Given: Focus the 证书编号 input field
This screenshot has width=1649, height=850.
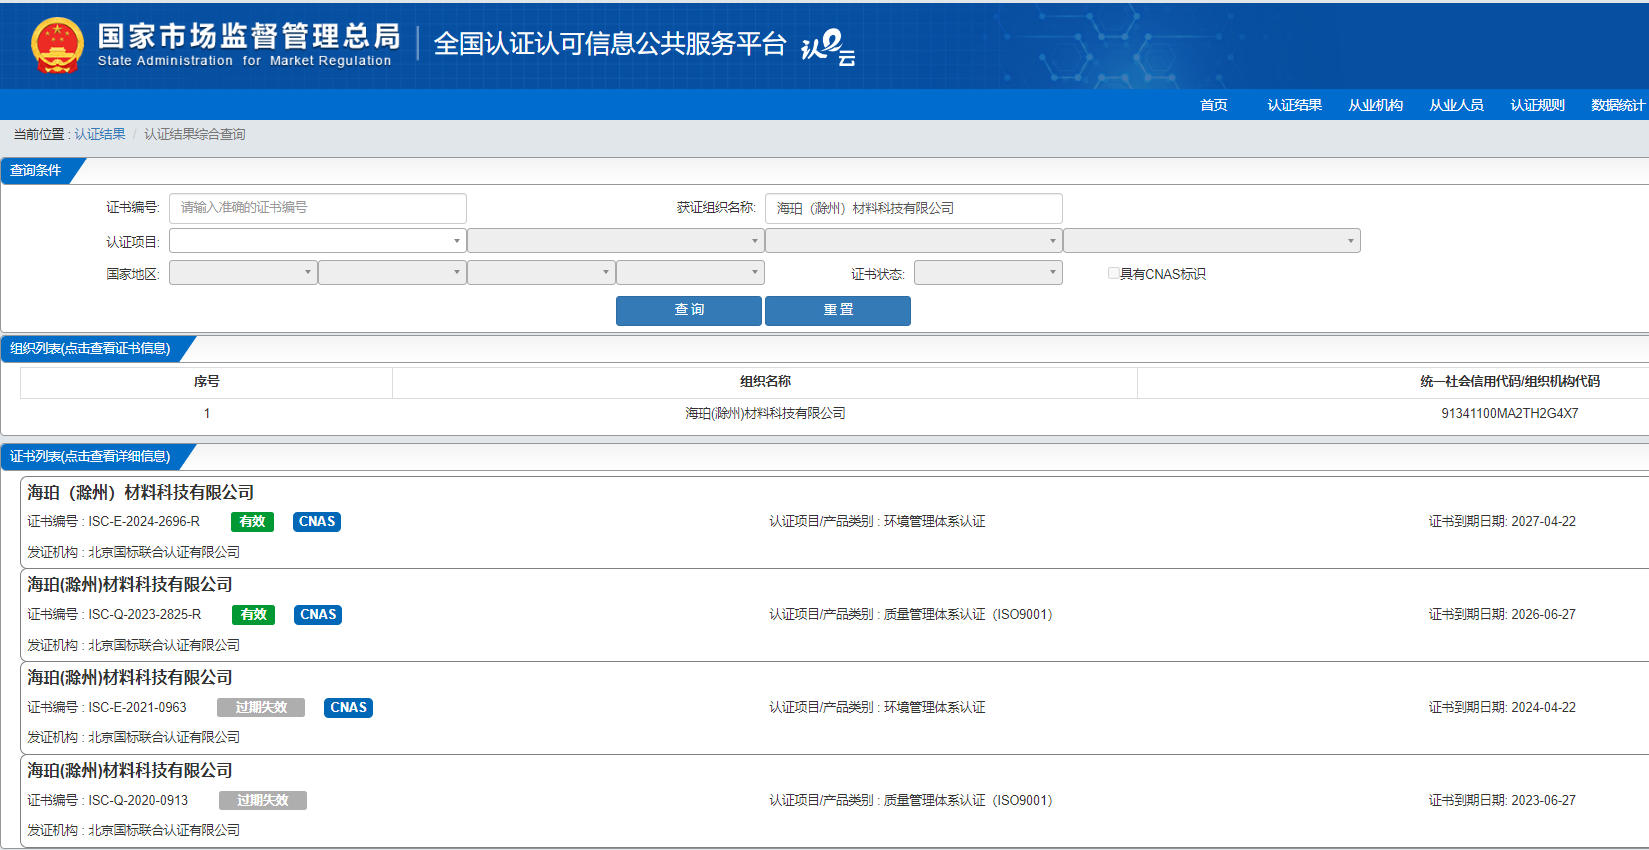Looking at the screenshot, I should coord(317,208).
